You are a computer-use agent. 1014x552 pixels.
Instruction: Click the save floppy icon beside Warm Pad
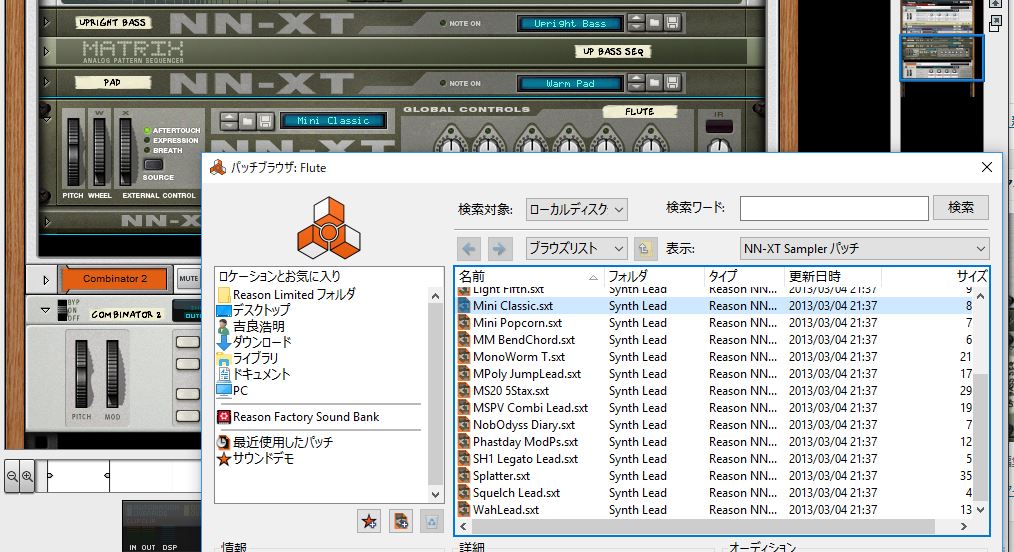[x=672, y=83]
